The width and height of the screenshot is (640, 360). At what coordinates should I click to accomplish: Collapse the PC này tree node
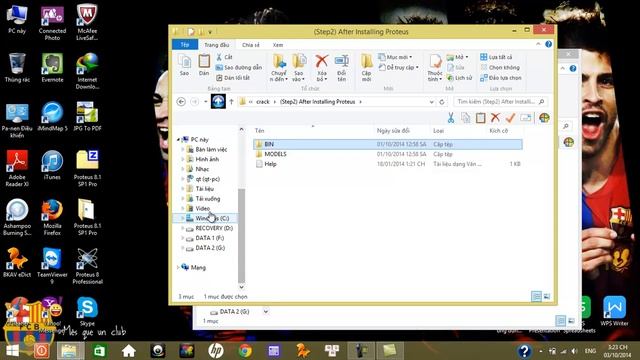pos(178,140)
